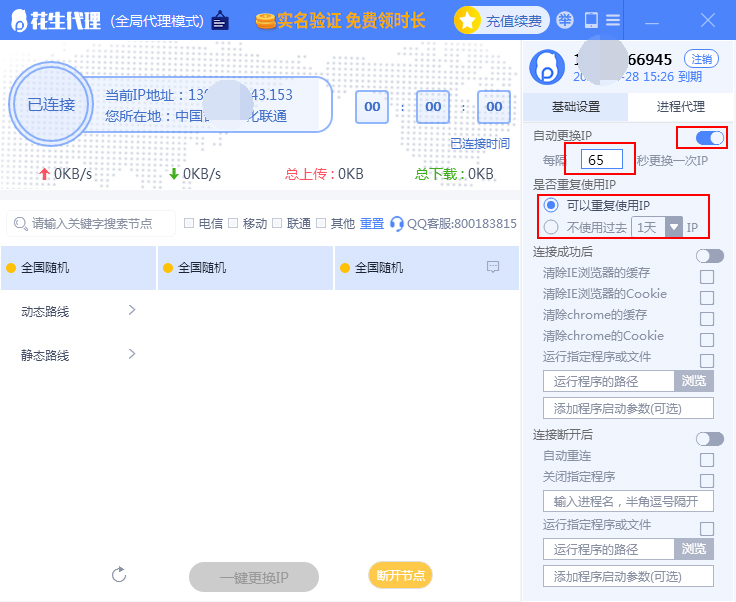Click the node search input field
736x602 pixels.
point(91,223)
